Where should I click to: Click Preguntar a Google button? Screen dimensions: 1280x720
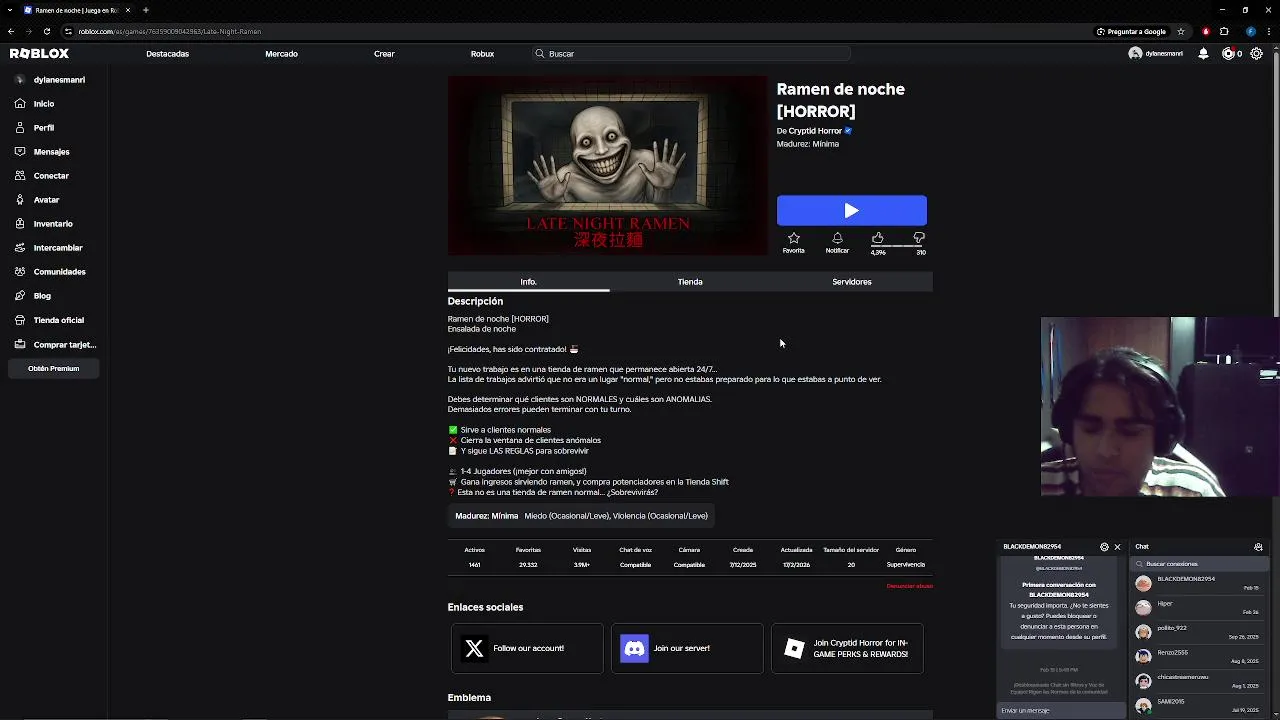pos(1132,31)
